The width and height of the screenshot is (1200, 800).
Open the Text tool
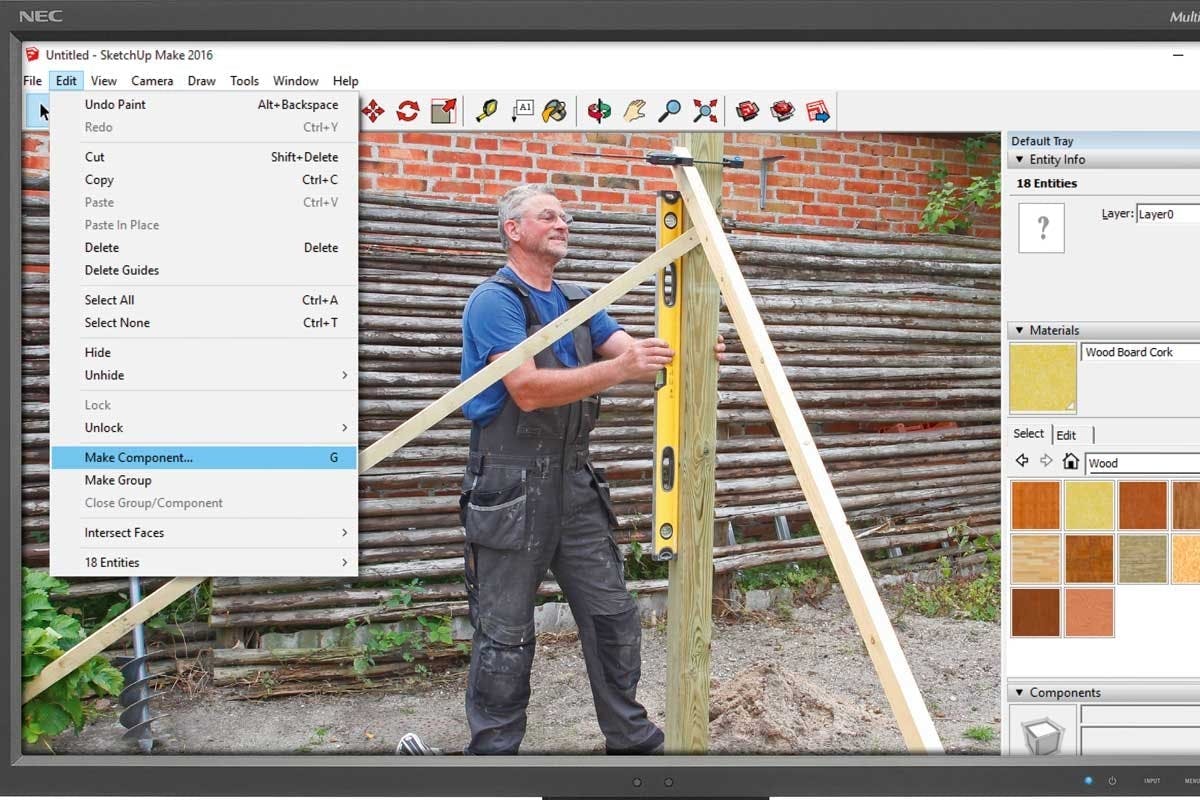[522, 111]
